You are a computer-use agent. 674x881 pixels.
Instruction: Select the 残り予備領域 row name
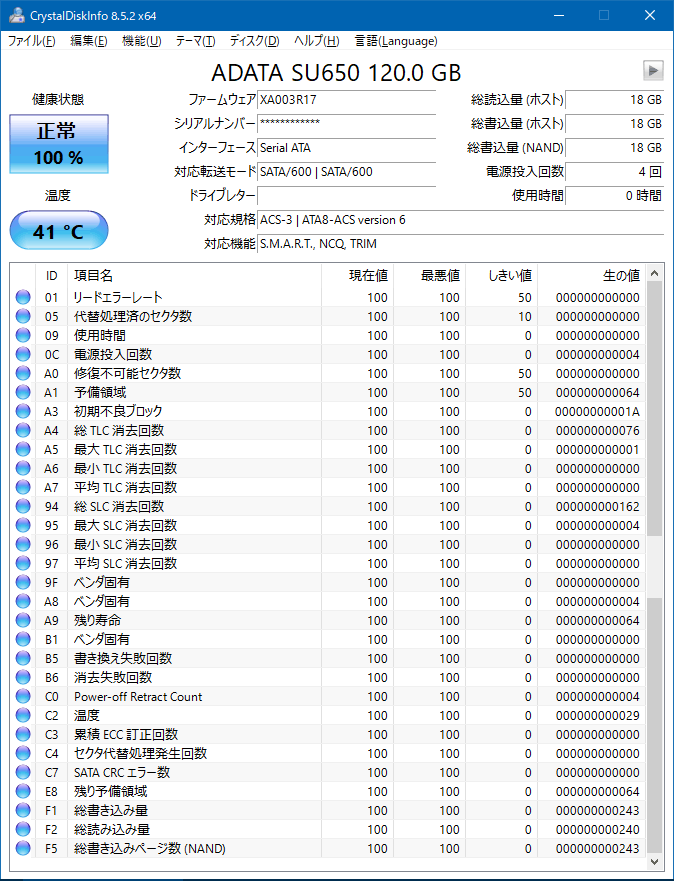click(x=111, y=791)
